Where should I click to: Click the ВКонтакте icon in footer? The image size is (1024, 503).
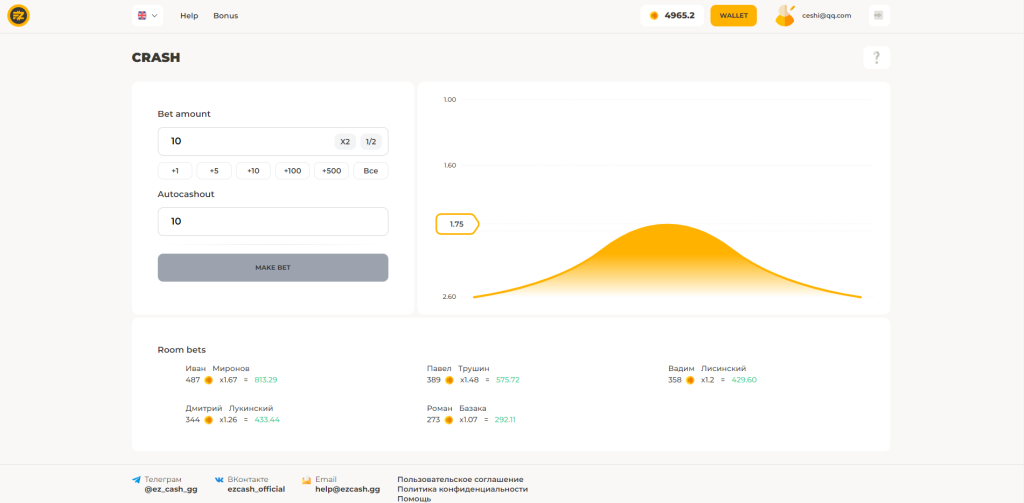[x=219, y=480]
